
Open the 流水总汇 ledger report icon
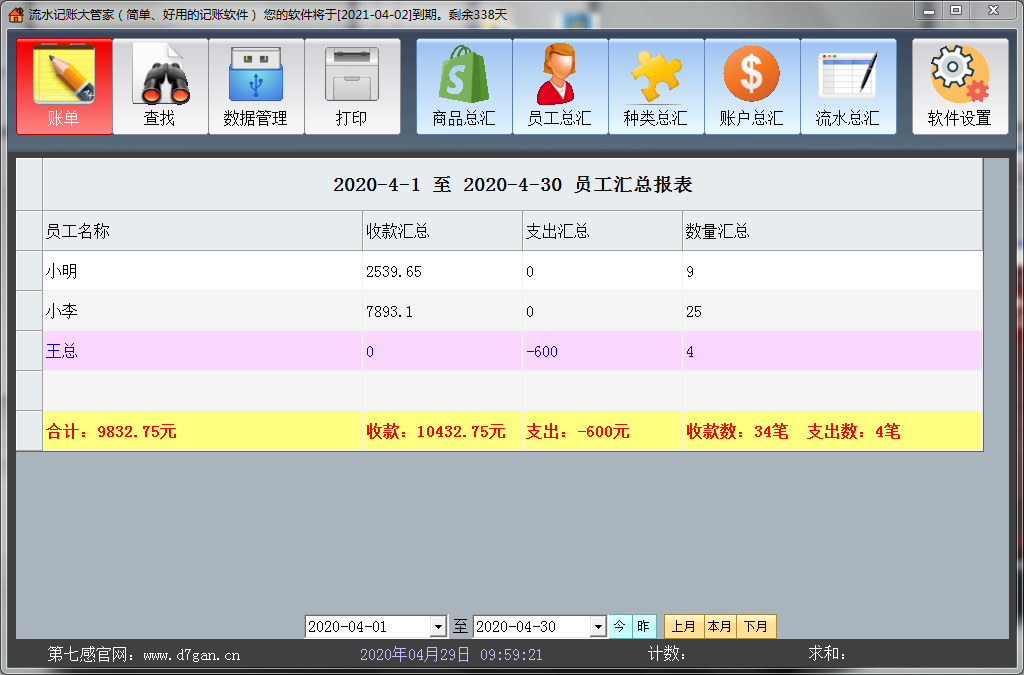[x=848, y=86]
